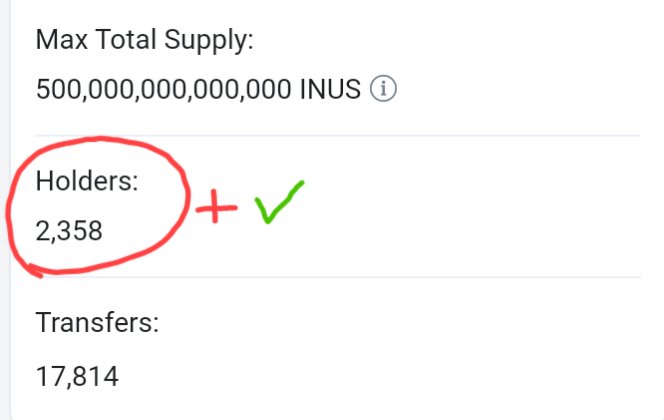This screenshot has width=664, height=420.
Task: Click the divider line above Holders
Action: click(338, 135)
